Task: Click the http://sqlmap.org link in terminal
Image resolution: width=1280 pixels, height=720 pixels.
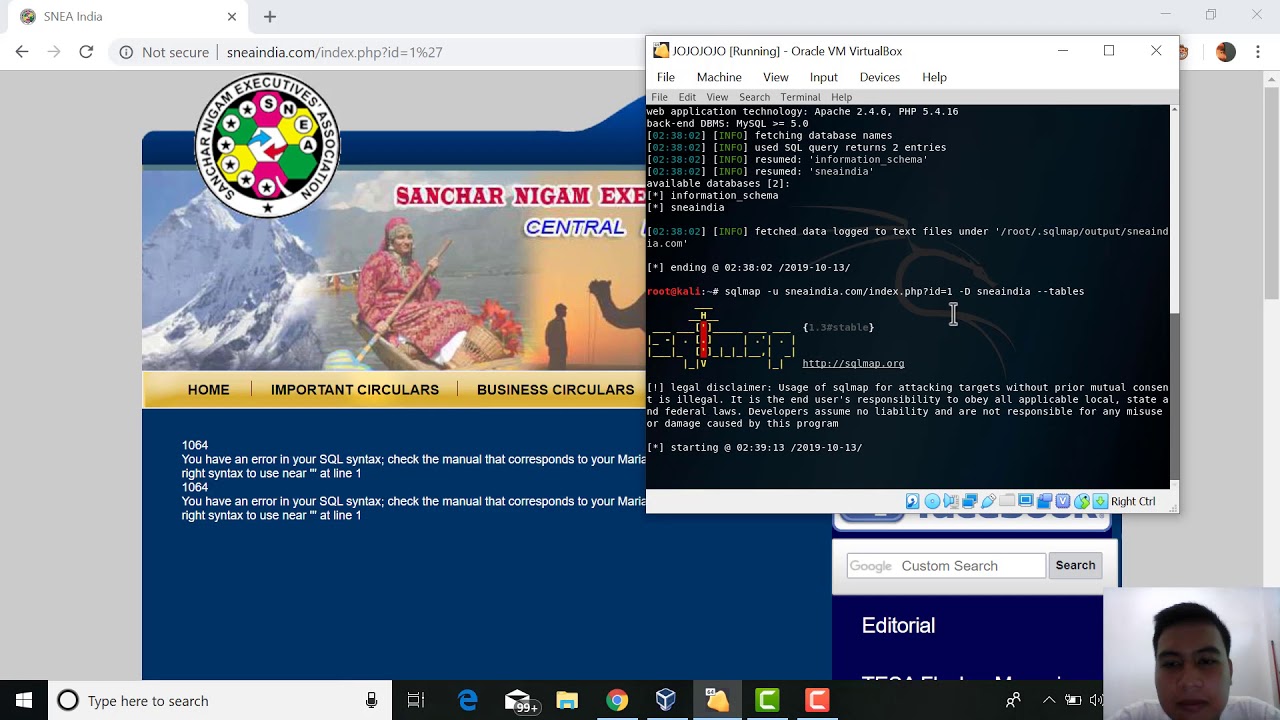Action: click(x=853, y=363)
